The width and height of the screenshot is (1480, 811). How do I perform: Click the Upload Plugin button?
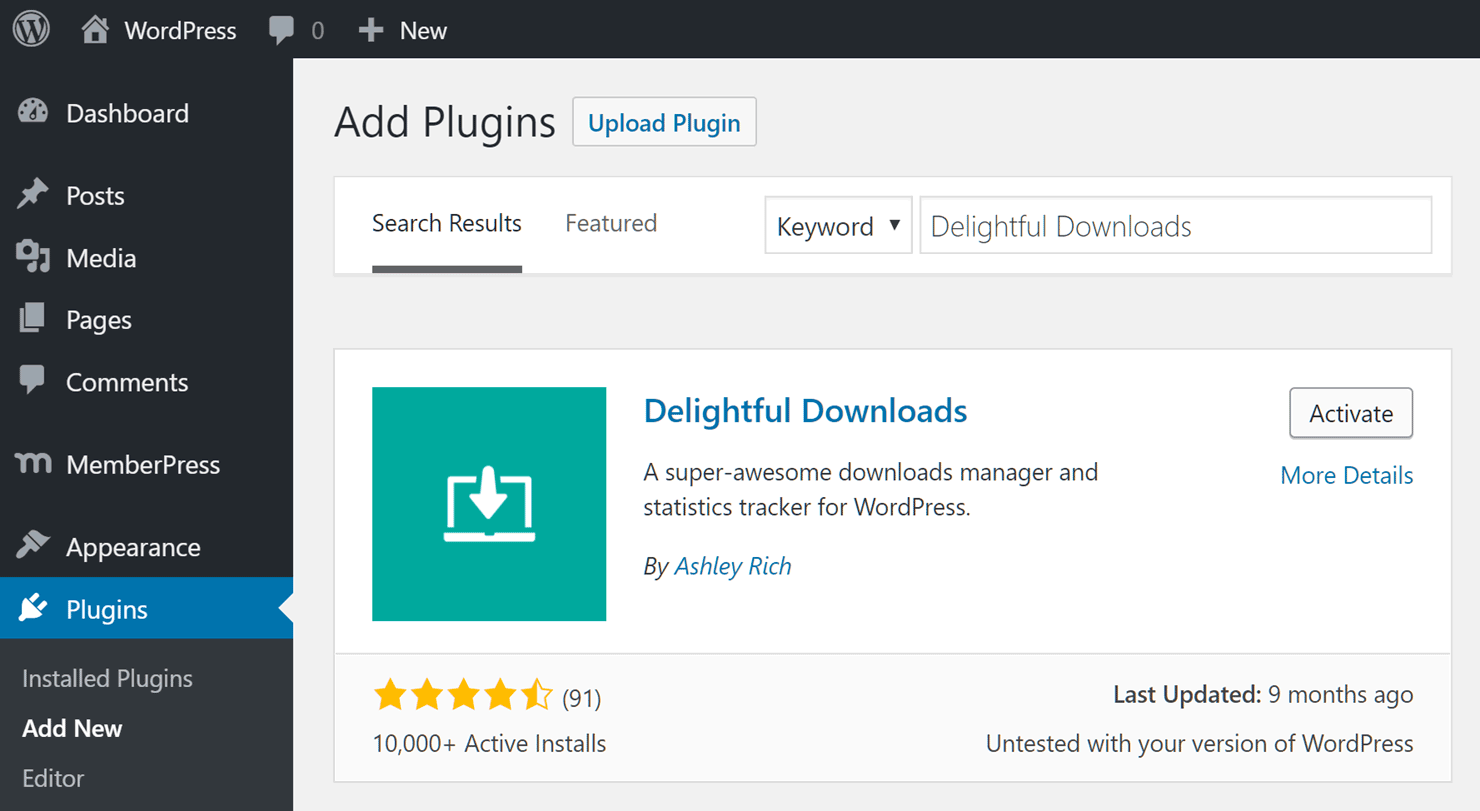(664, 122)
